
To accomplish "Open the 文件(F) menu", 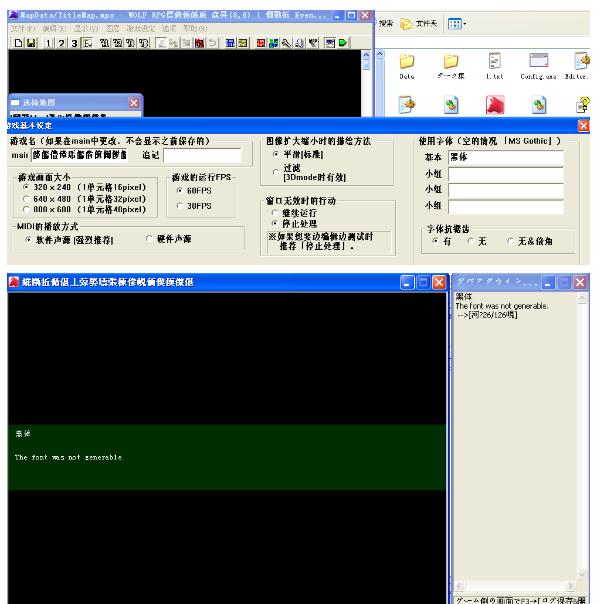I will pyautogui.click(x=23, y=29).
